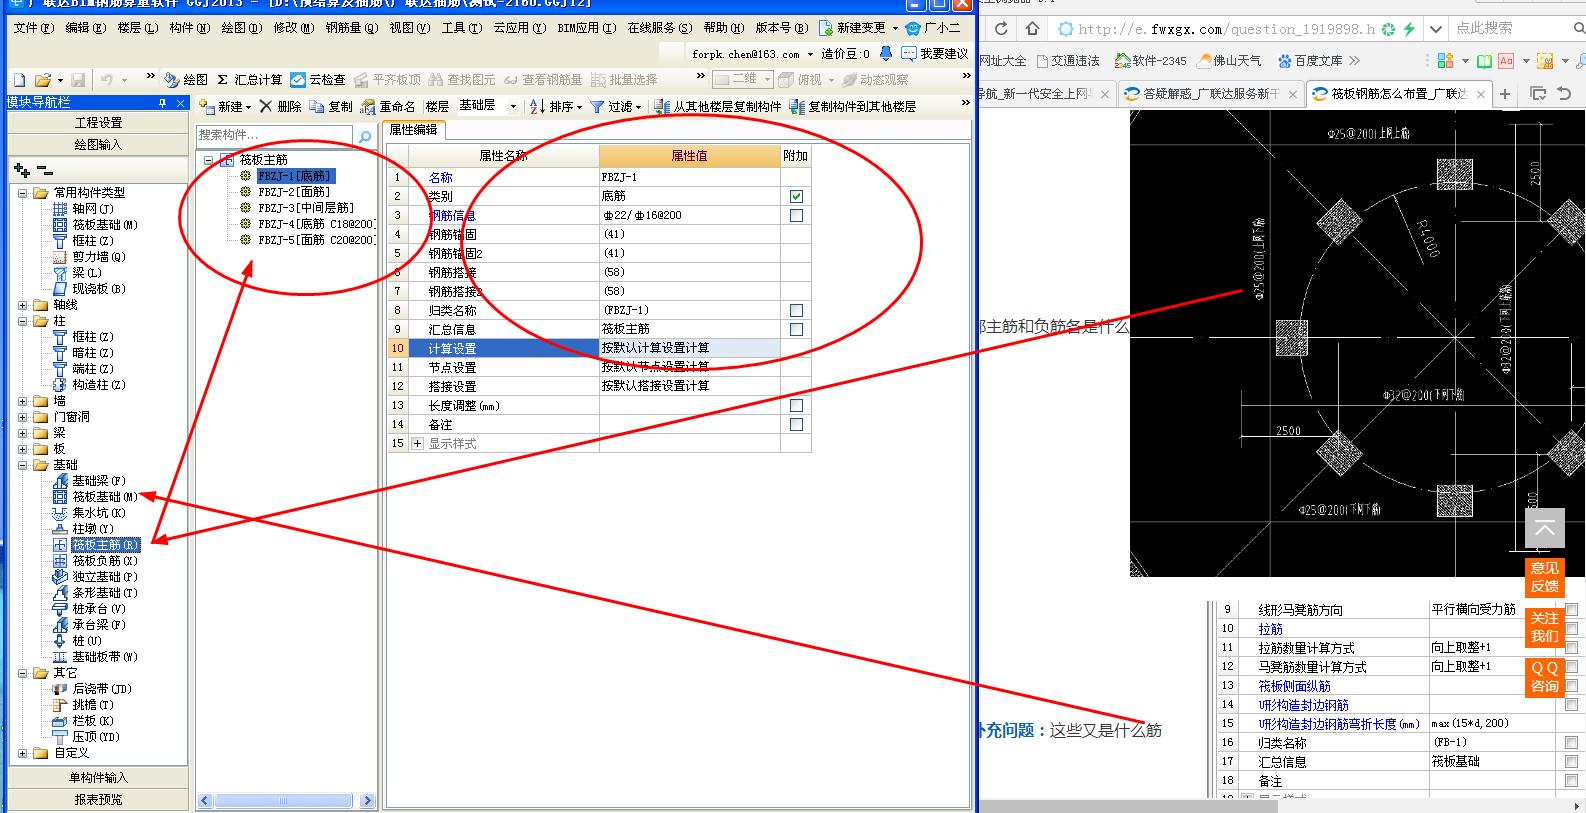Toggle 附加 checkbox for 钢筋信息 row
The image size is (1586, 813).
click(796, 215)
